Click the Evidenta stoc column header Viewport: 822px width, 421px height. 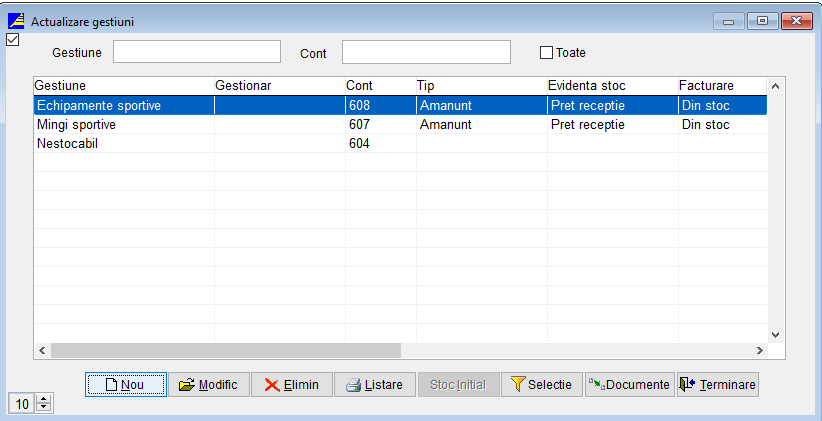tap(611, 86)
